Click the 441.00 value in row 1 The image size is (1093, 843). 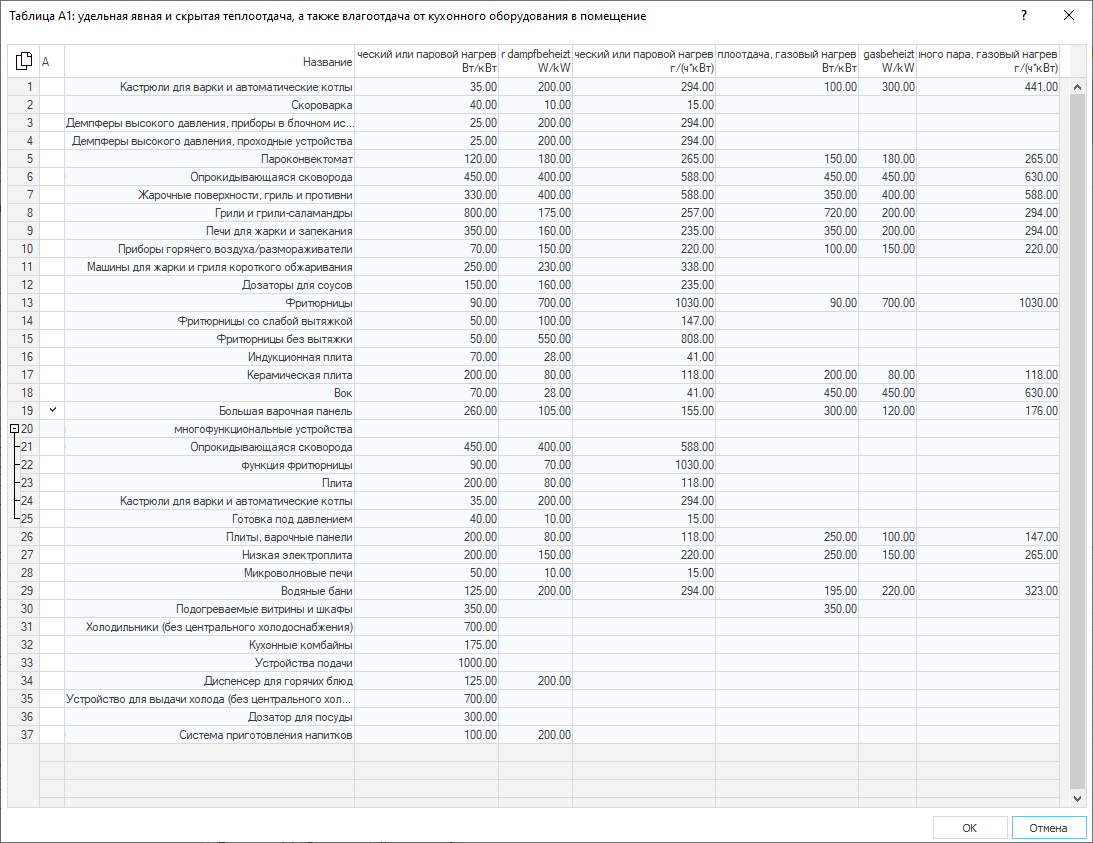(x=988, y=87)
